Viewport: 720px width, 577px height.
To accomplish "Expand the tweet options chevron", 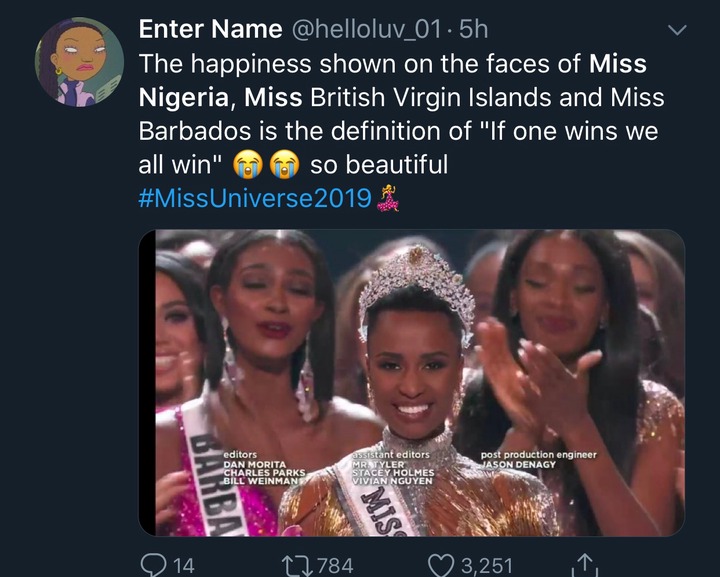I will 677,32.
